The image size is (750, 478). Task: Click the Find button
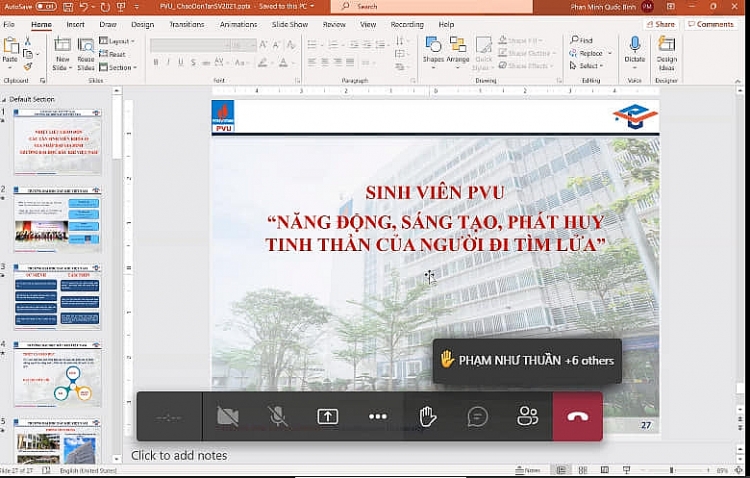[x=582, y=40]
